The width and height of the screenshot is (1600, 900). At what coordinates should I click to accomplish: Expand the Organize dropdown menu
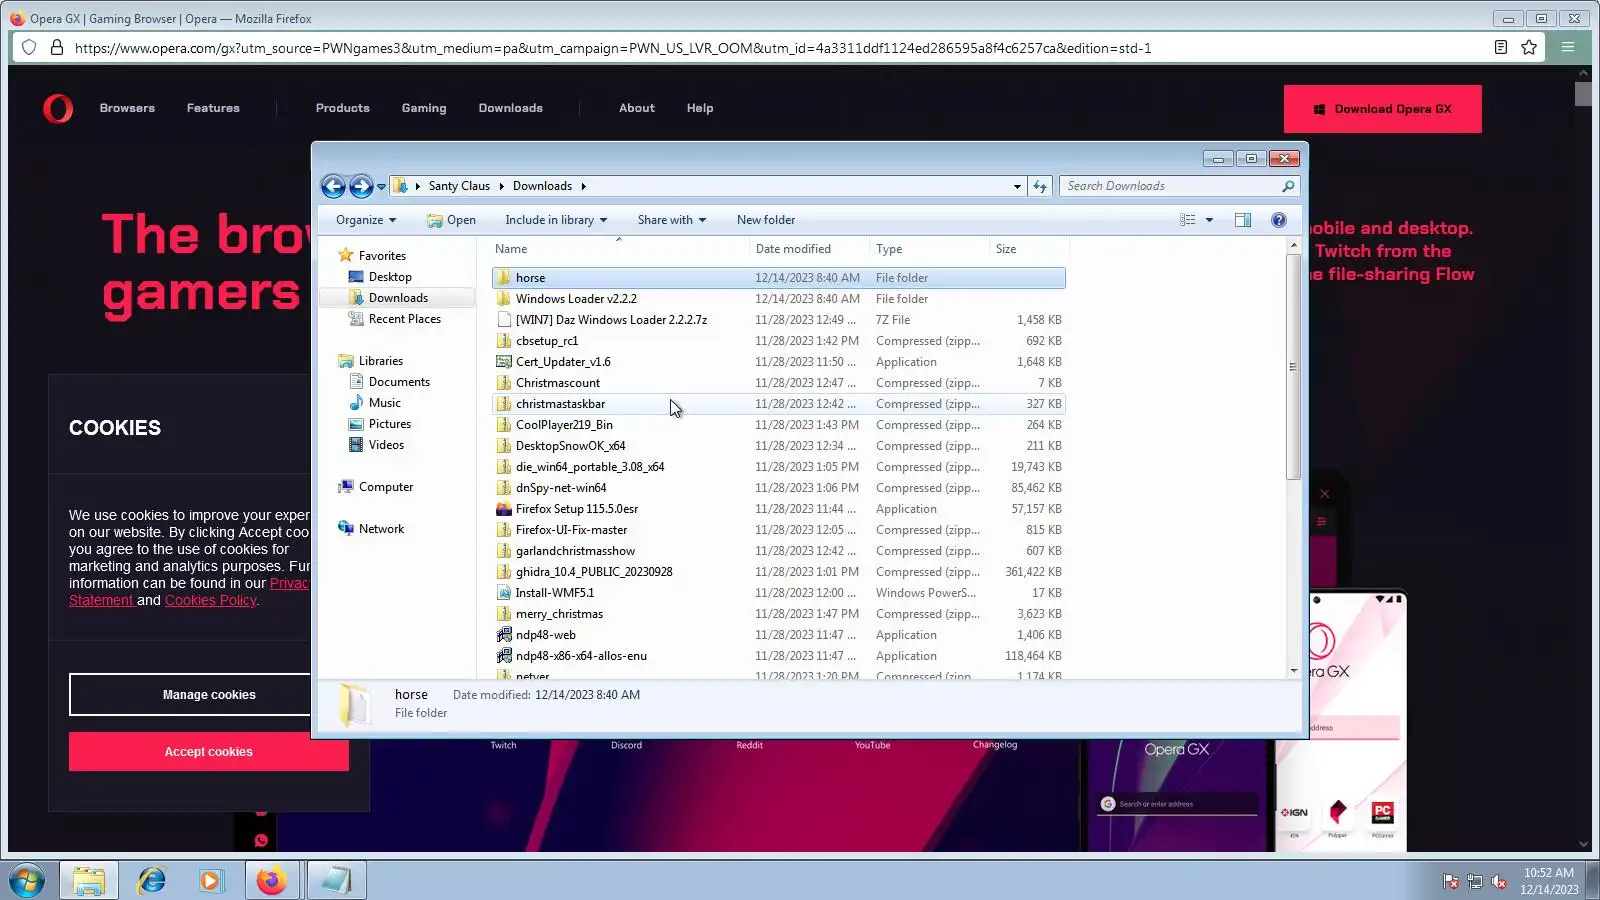tap(366, 220)
